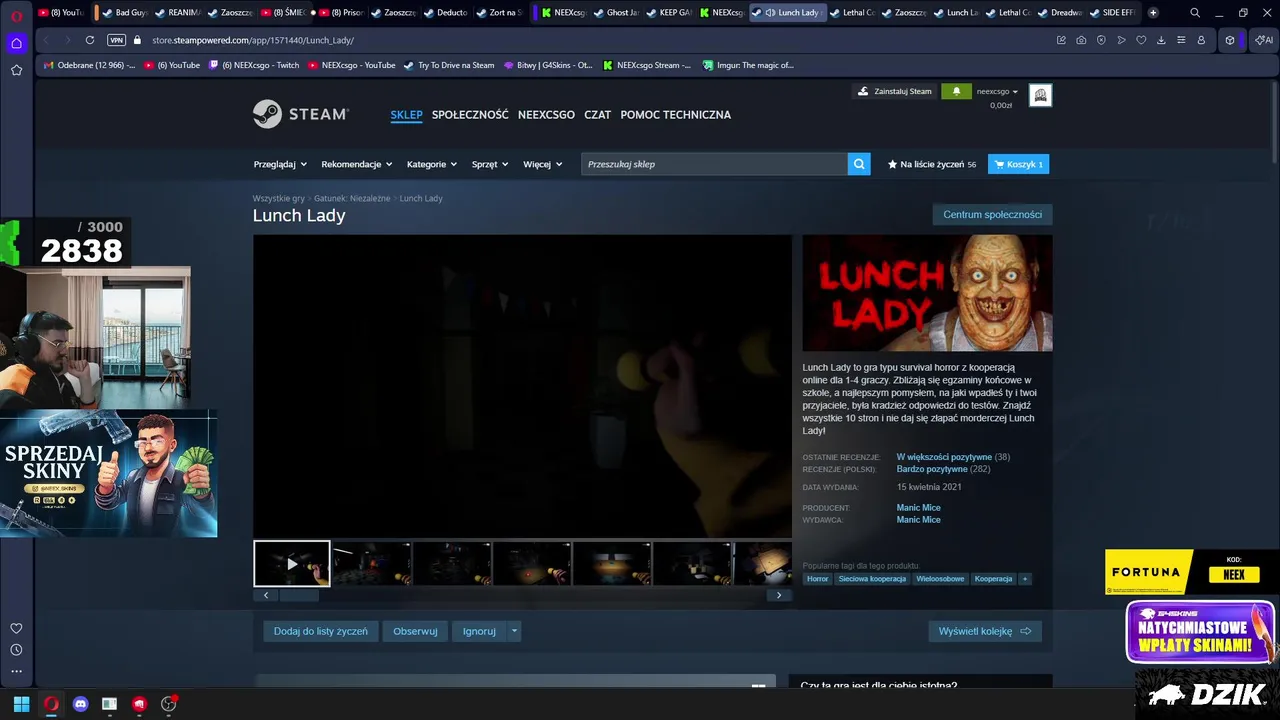Image resolution: width=1280 pixels, height=720 pixels.
Task: Open Na liście życzeń wishlist link
Action: [931, 164]
